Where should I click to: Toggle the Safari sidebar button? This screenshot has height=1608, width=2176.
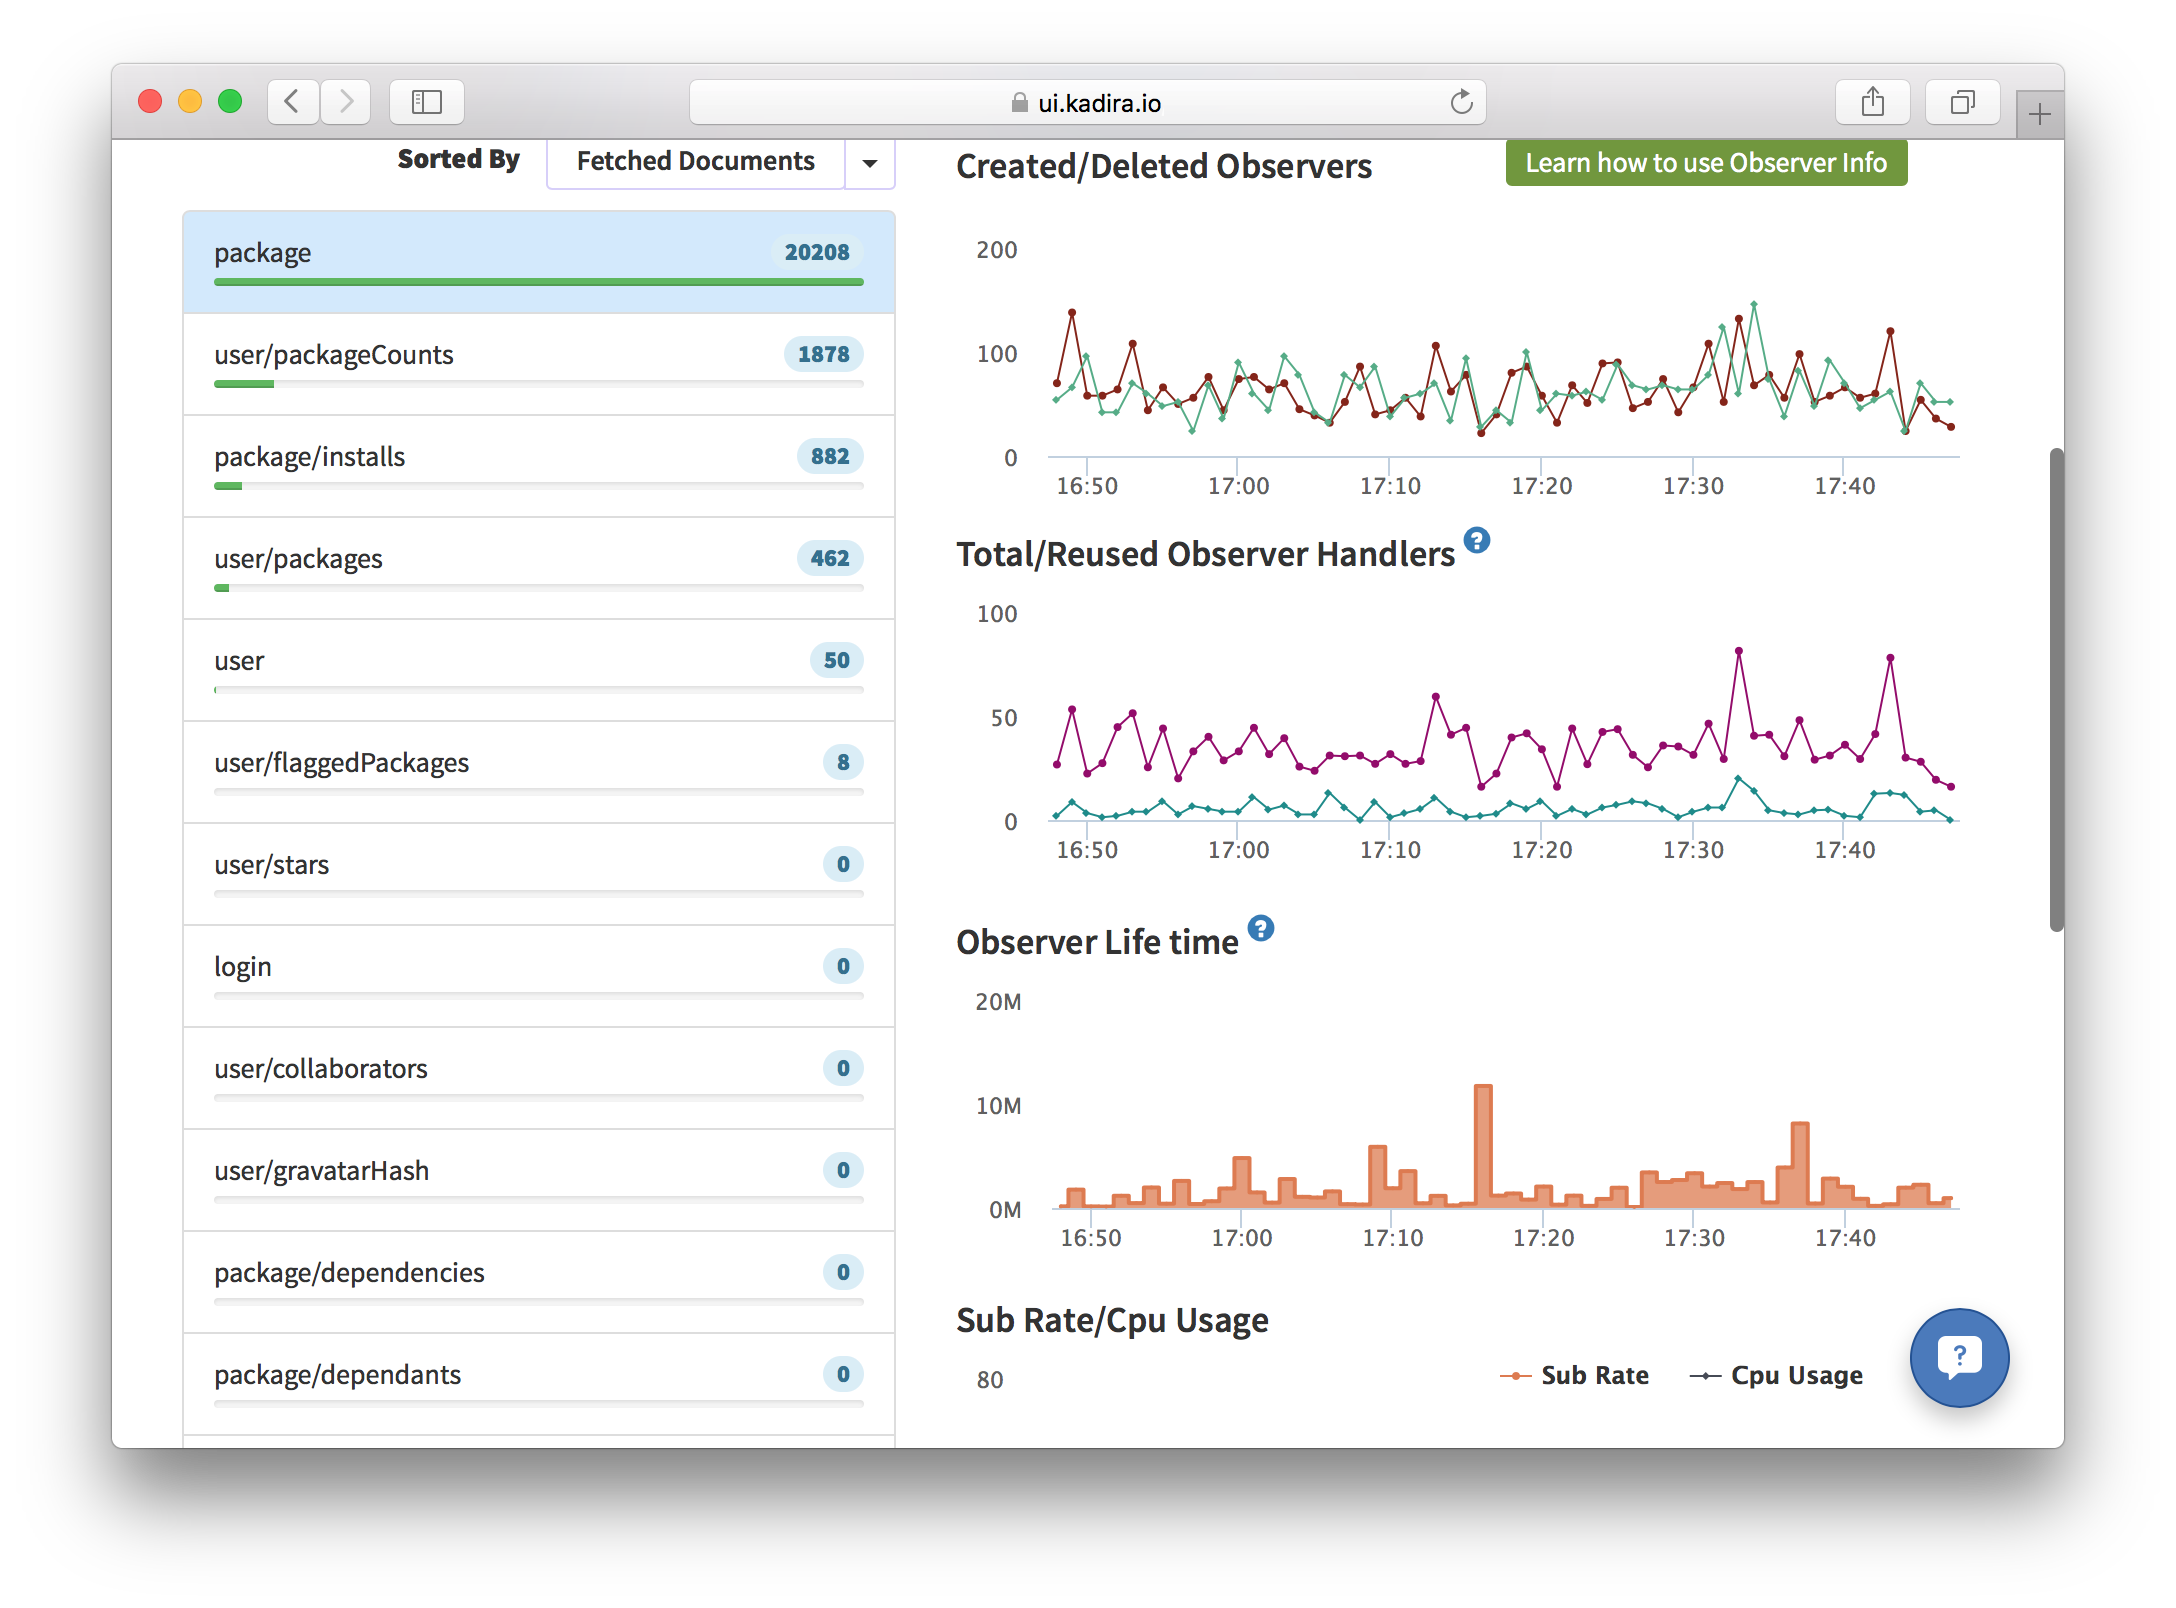click(427, 102)
